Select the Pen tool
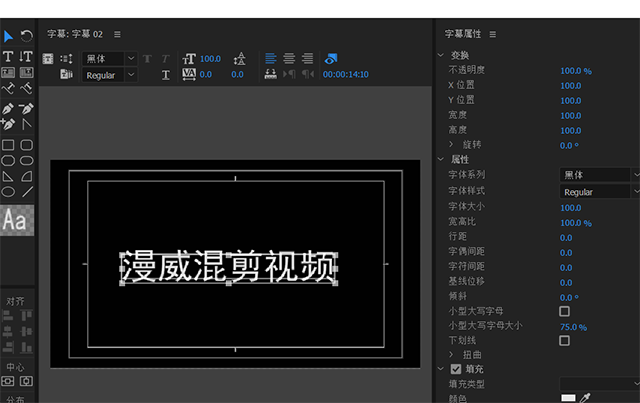The image size is (640, 403). 9,108
